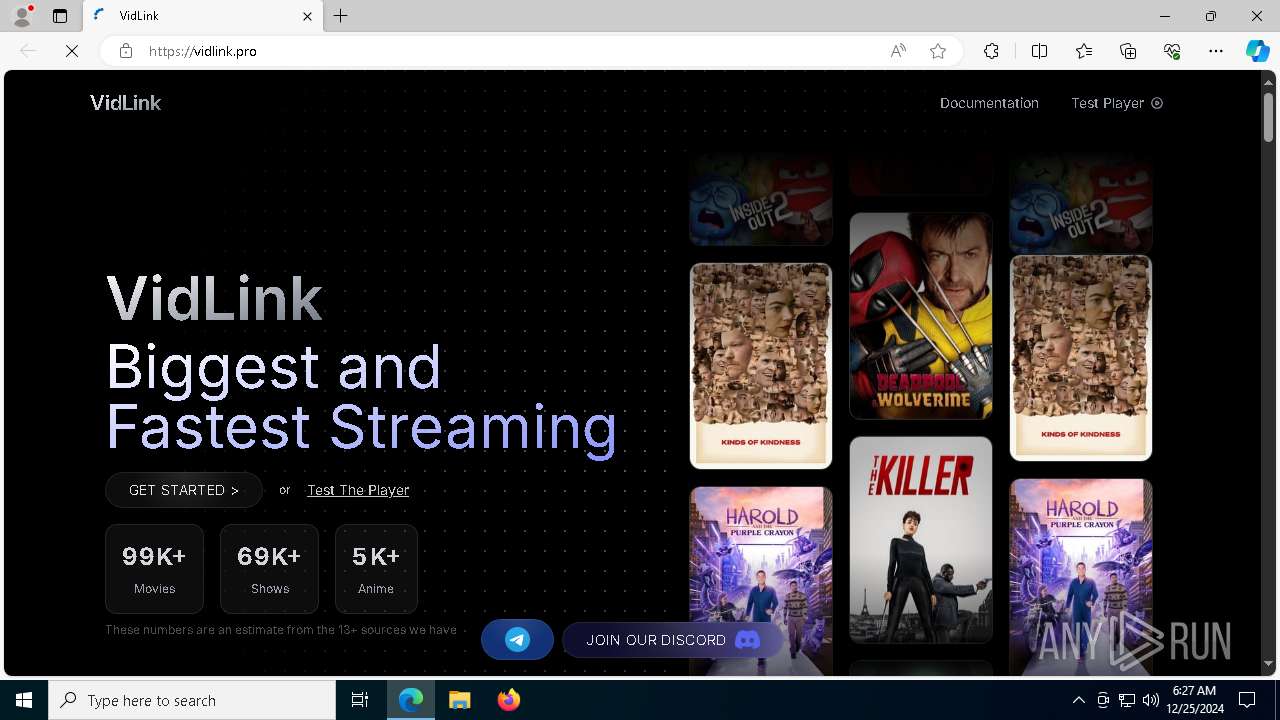1280x720 pixels.
Task: Click the vertical scrollbar thumb
Action: [1268, 116]
